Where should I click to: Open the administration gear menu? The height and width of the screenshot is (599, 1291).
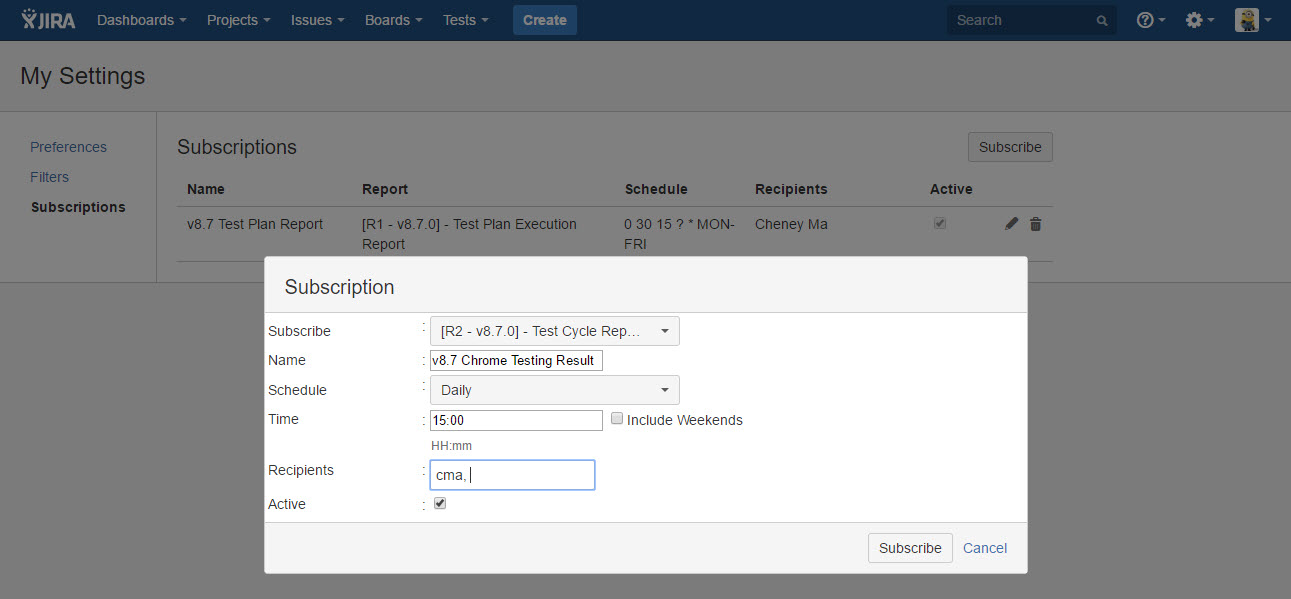[1198, 20]
